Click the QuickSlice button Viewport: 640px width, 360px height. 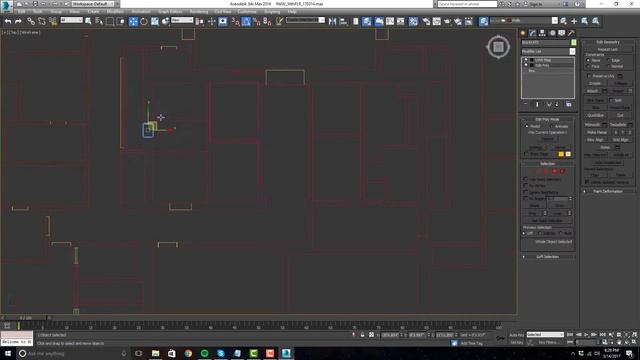pos(596,116)
